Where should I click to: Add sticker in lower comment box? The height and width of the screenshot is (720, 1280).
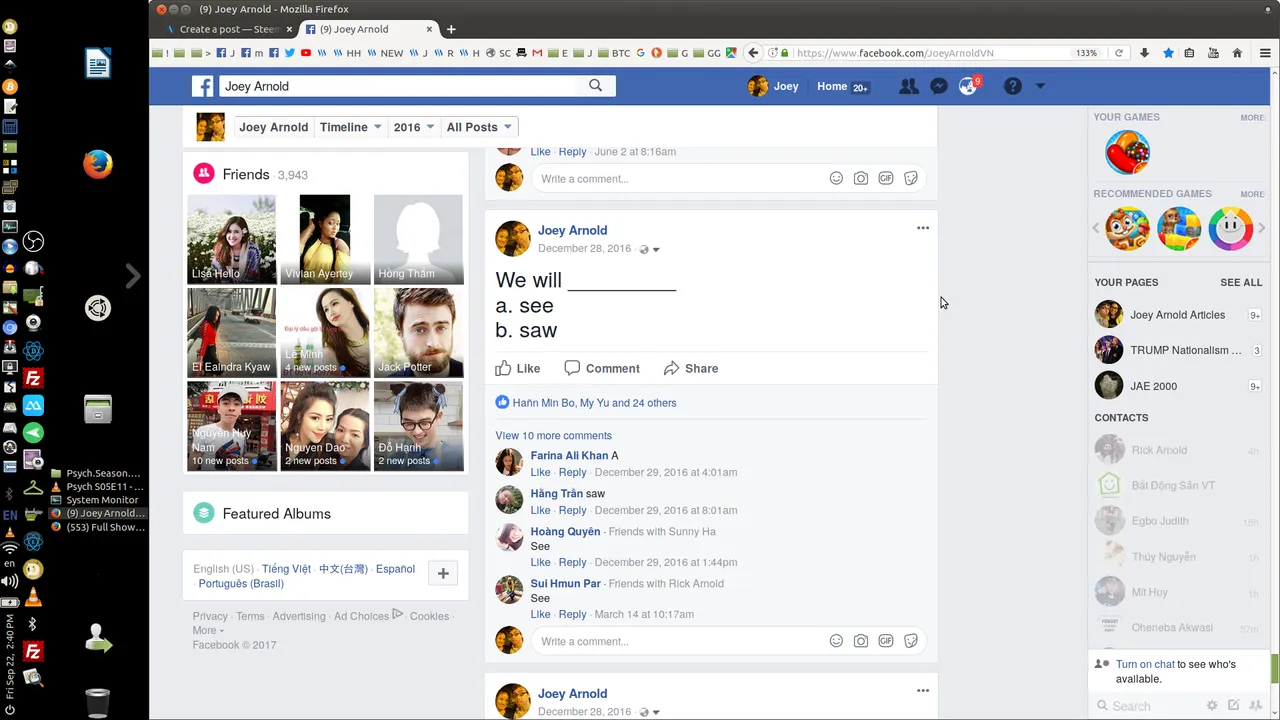911,641
